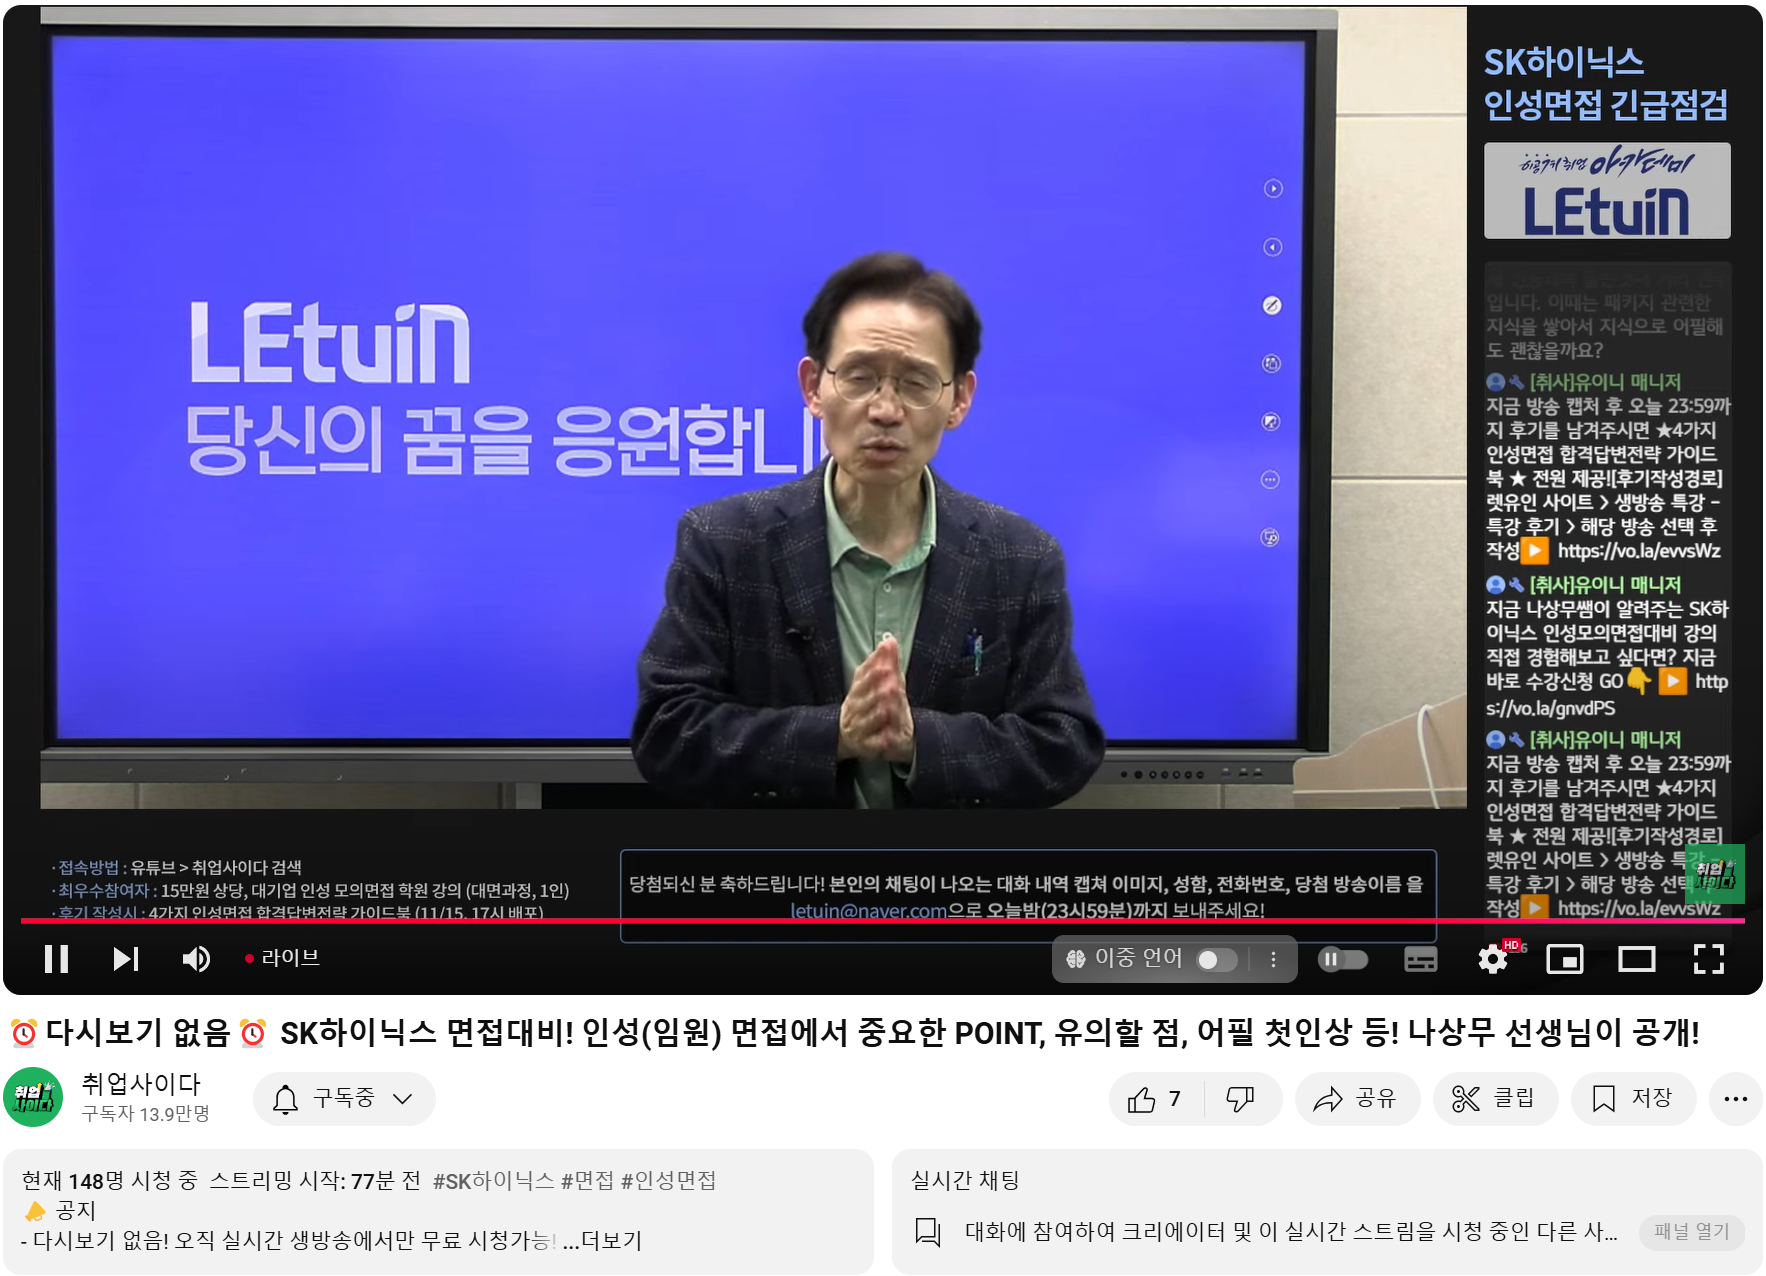Toggle the 이중 언어 switch
This screenshot has height=1276, width=1766.
(x=1216, y=960)
